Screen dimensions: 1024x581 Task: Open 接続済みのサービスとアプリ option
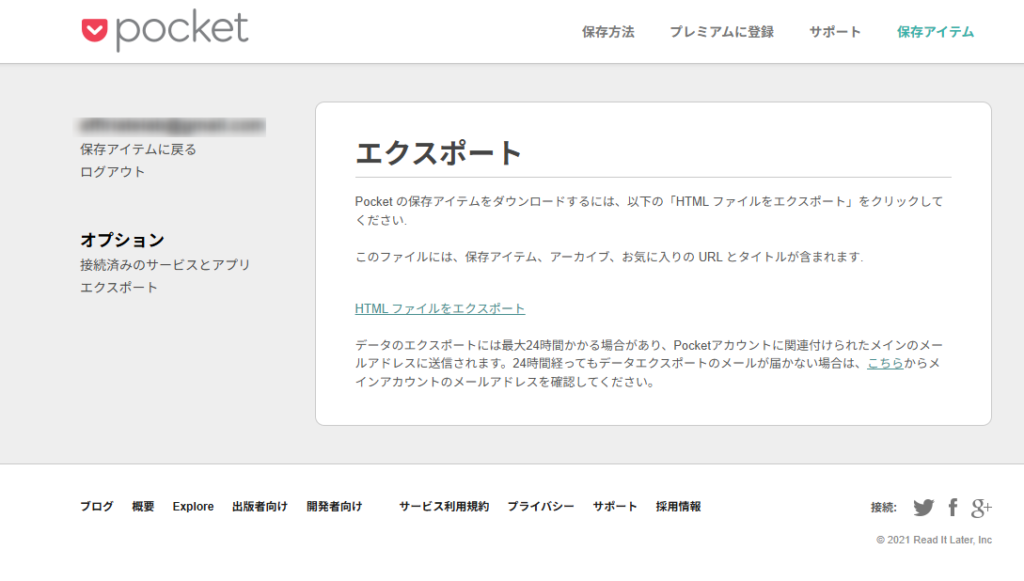(x=165, y=265)
